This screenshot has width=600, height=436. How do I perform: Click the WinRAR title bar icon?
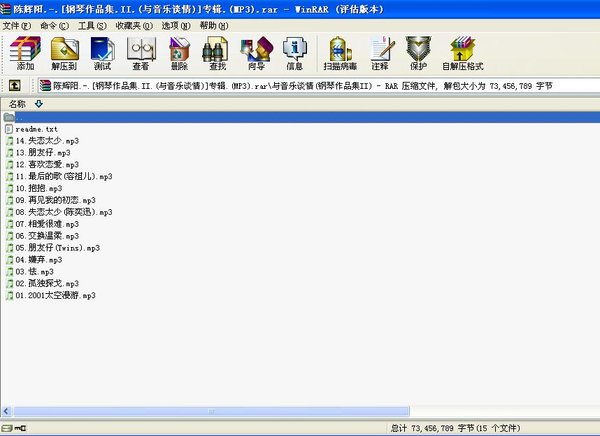click(x=5, y=9)
